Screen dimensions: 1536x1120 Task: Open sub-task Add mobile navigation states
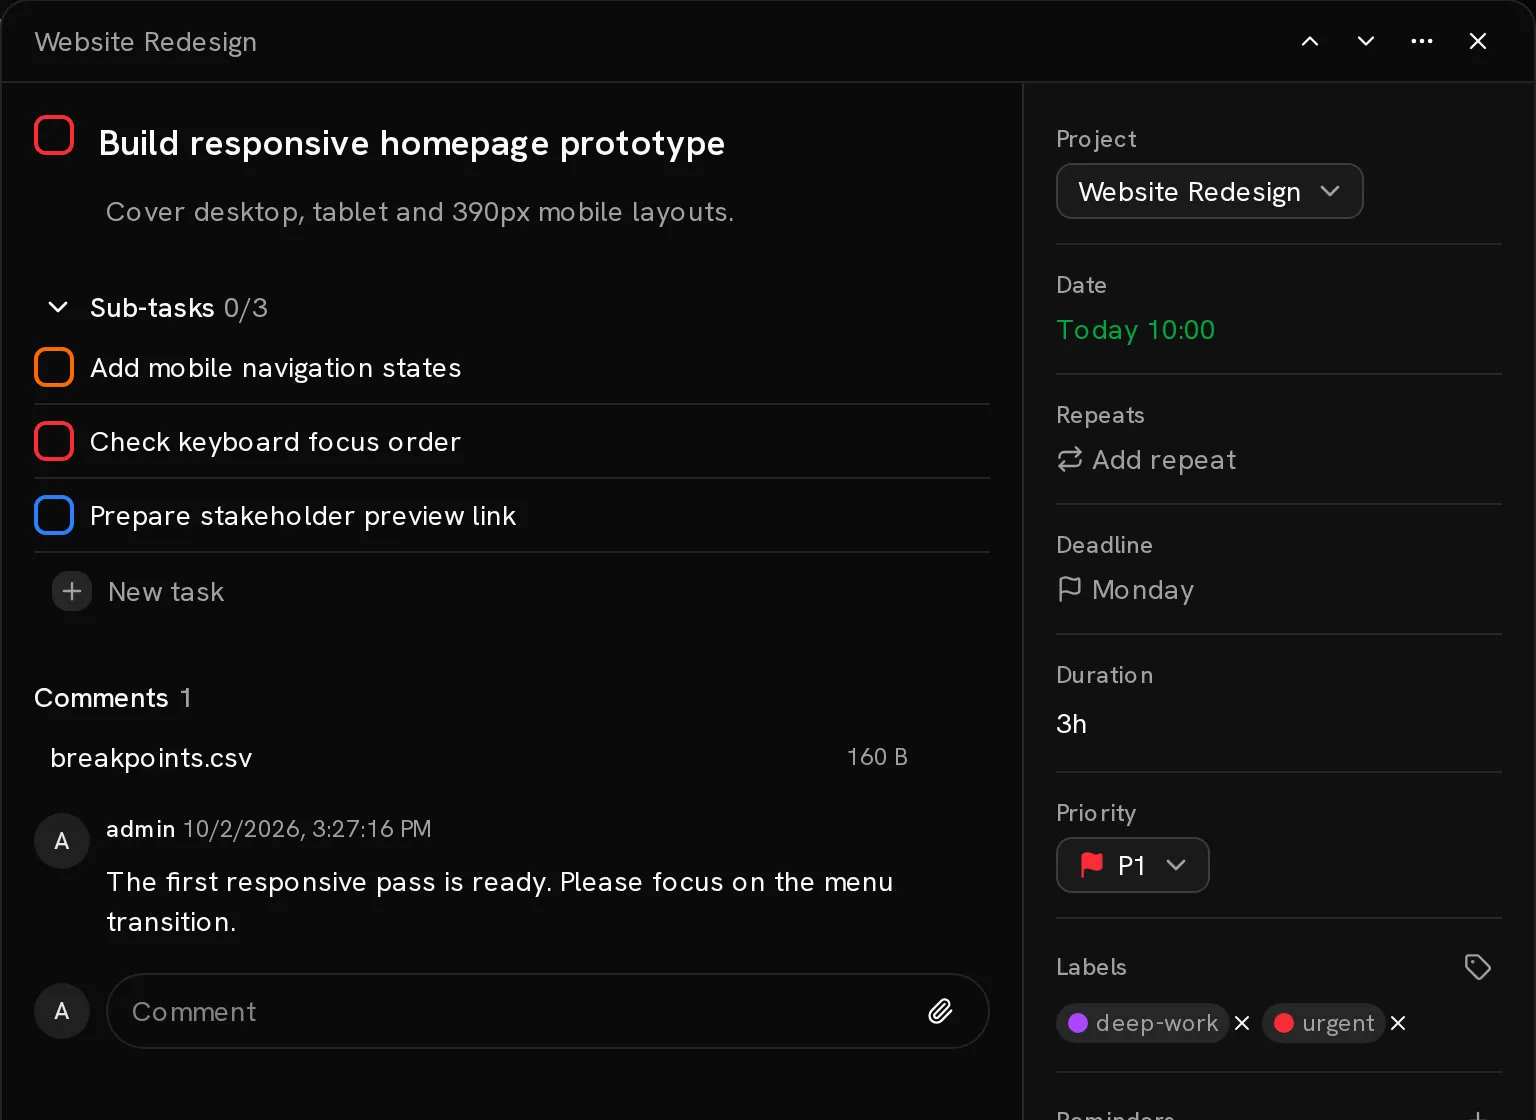click(x=276, y=368)
